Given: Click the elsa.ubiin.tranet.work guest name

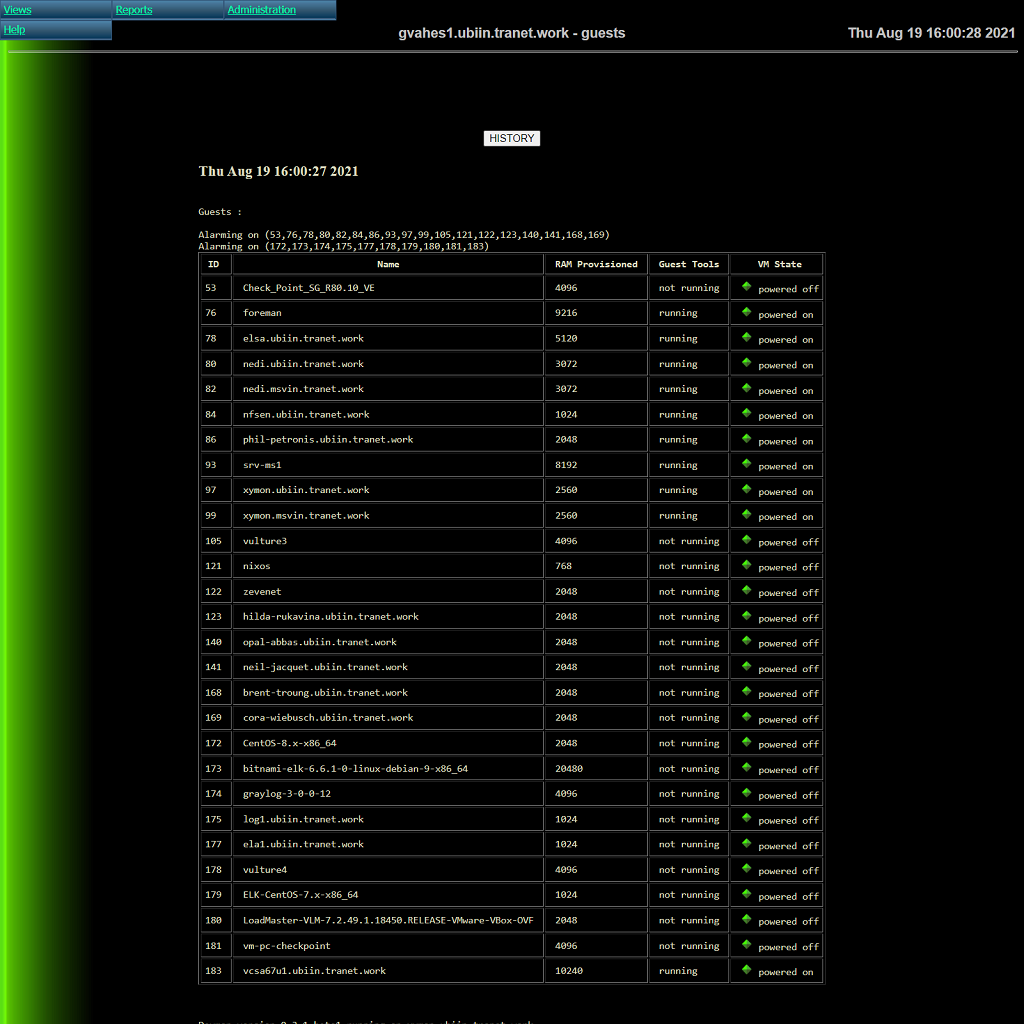Looking at the screenshot, I should [303, 338].
